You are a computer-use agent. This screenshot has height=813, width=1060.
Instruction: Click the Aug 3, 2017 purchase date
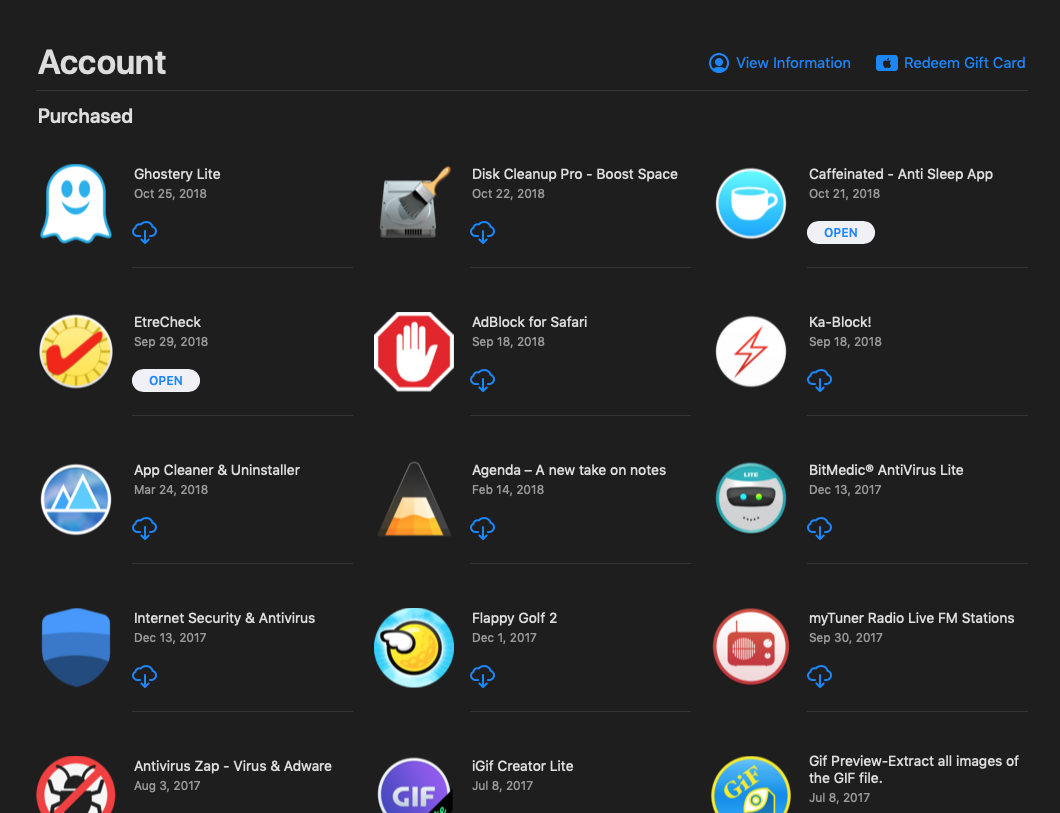[167, 785]
